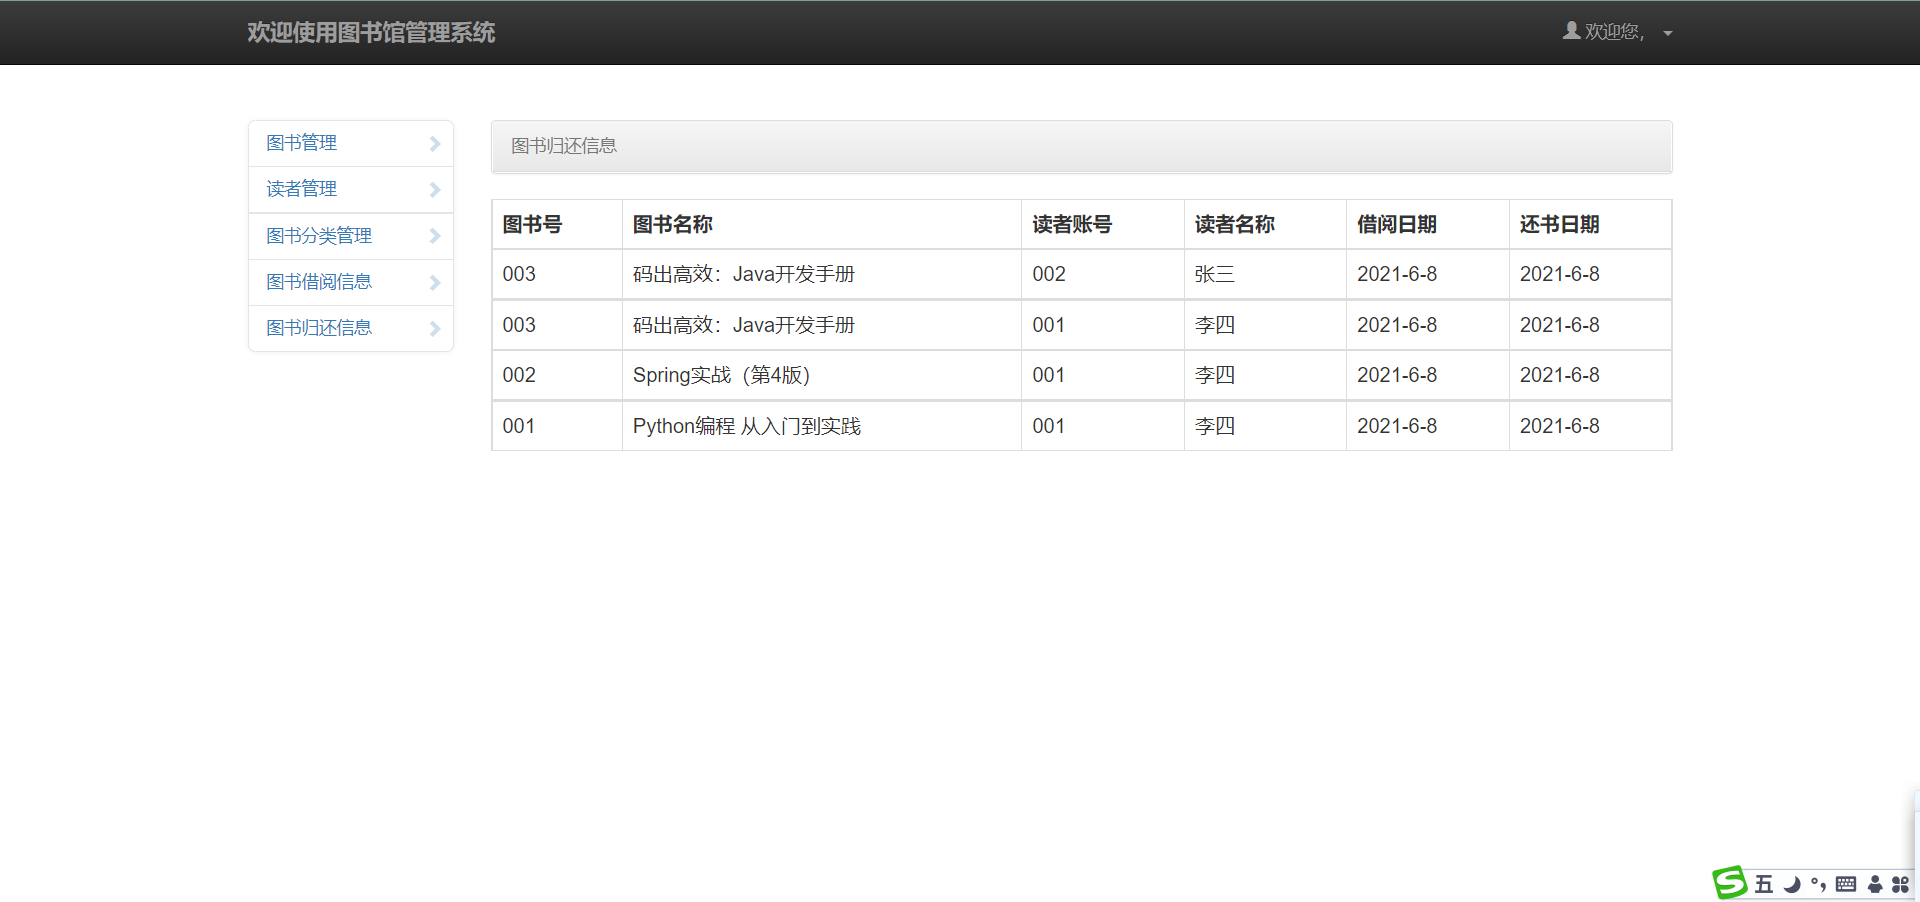The width and height of the screenshot is (1920, 902).
Task: Click the 五 Wubi mode icon
Action: click(1764, 884)
